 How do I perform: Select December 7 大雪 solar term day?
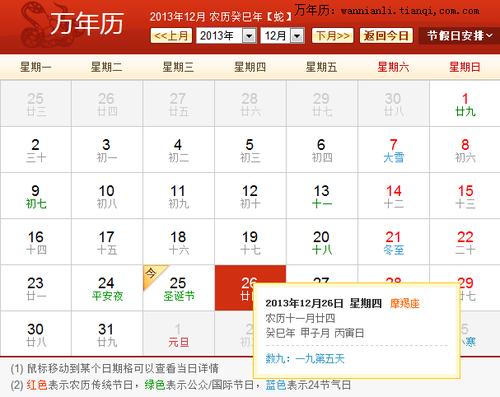(x=393, y=150)
